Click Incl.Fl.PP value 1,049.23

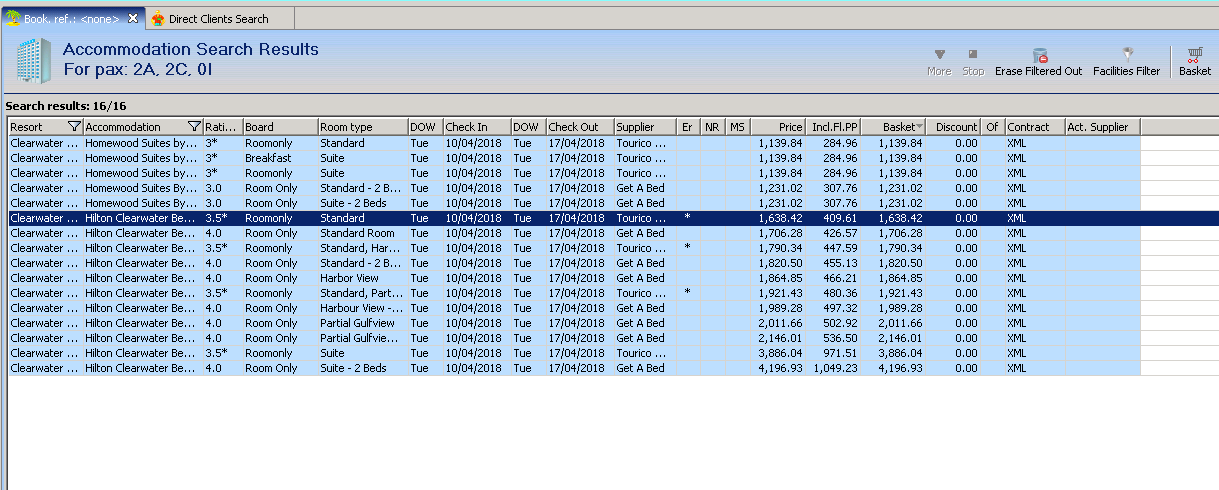(x=835, y=368)
